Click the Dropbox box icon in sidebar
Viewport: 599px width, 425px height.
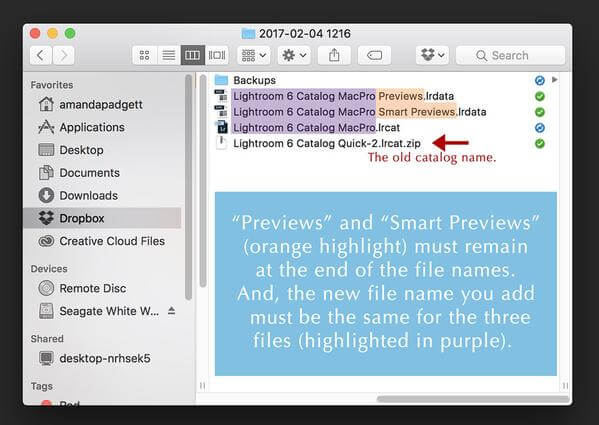[x=46, y=218]
